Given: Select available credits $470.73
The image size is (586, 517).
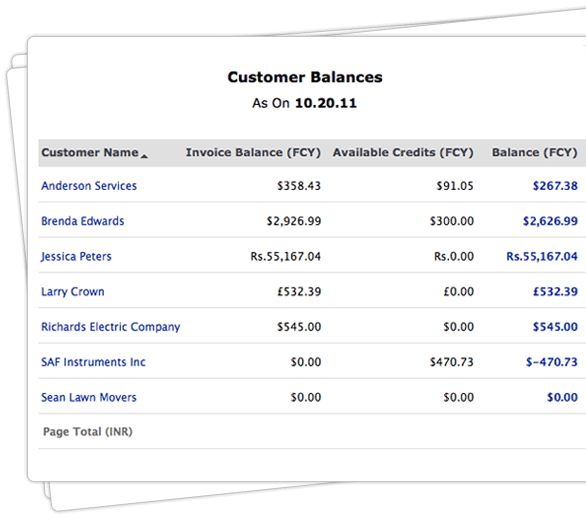Looking at the screenshot, I should click(x=451, y=362).
